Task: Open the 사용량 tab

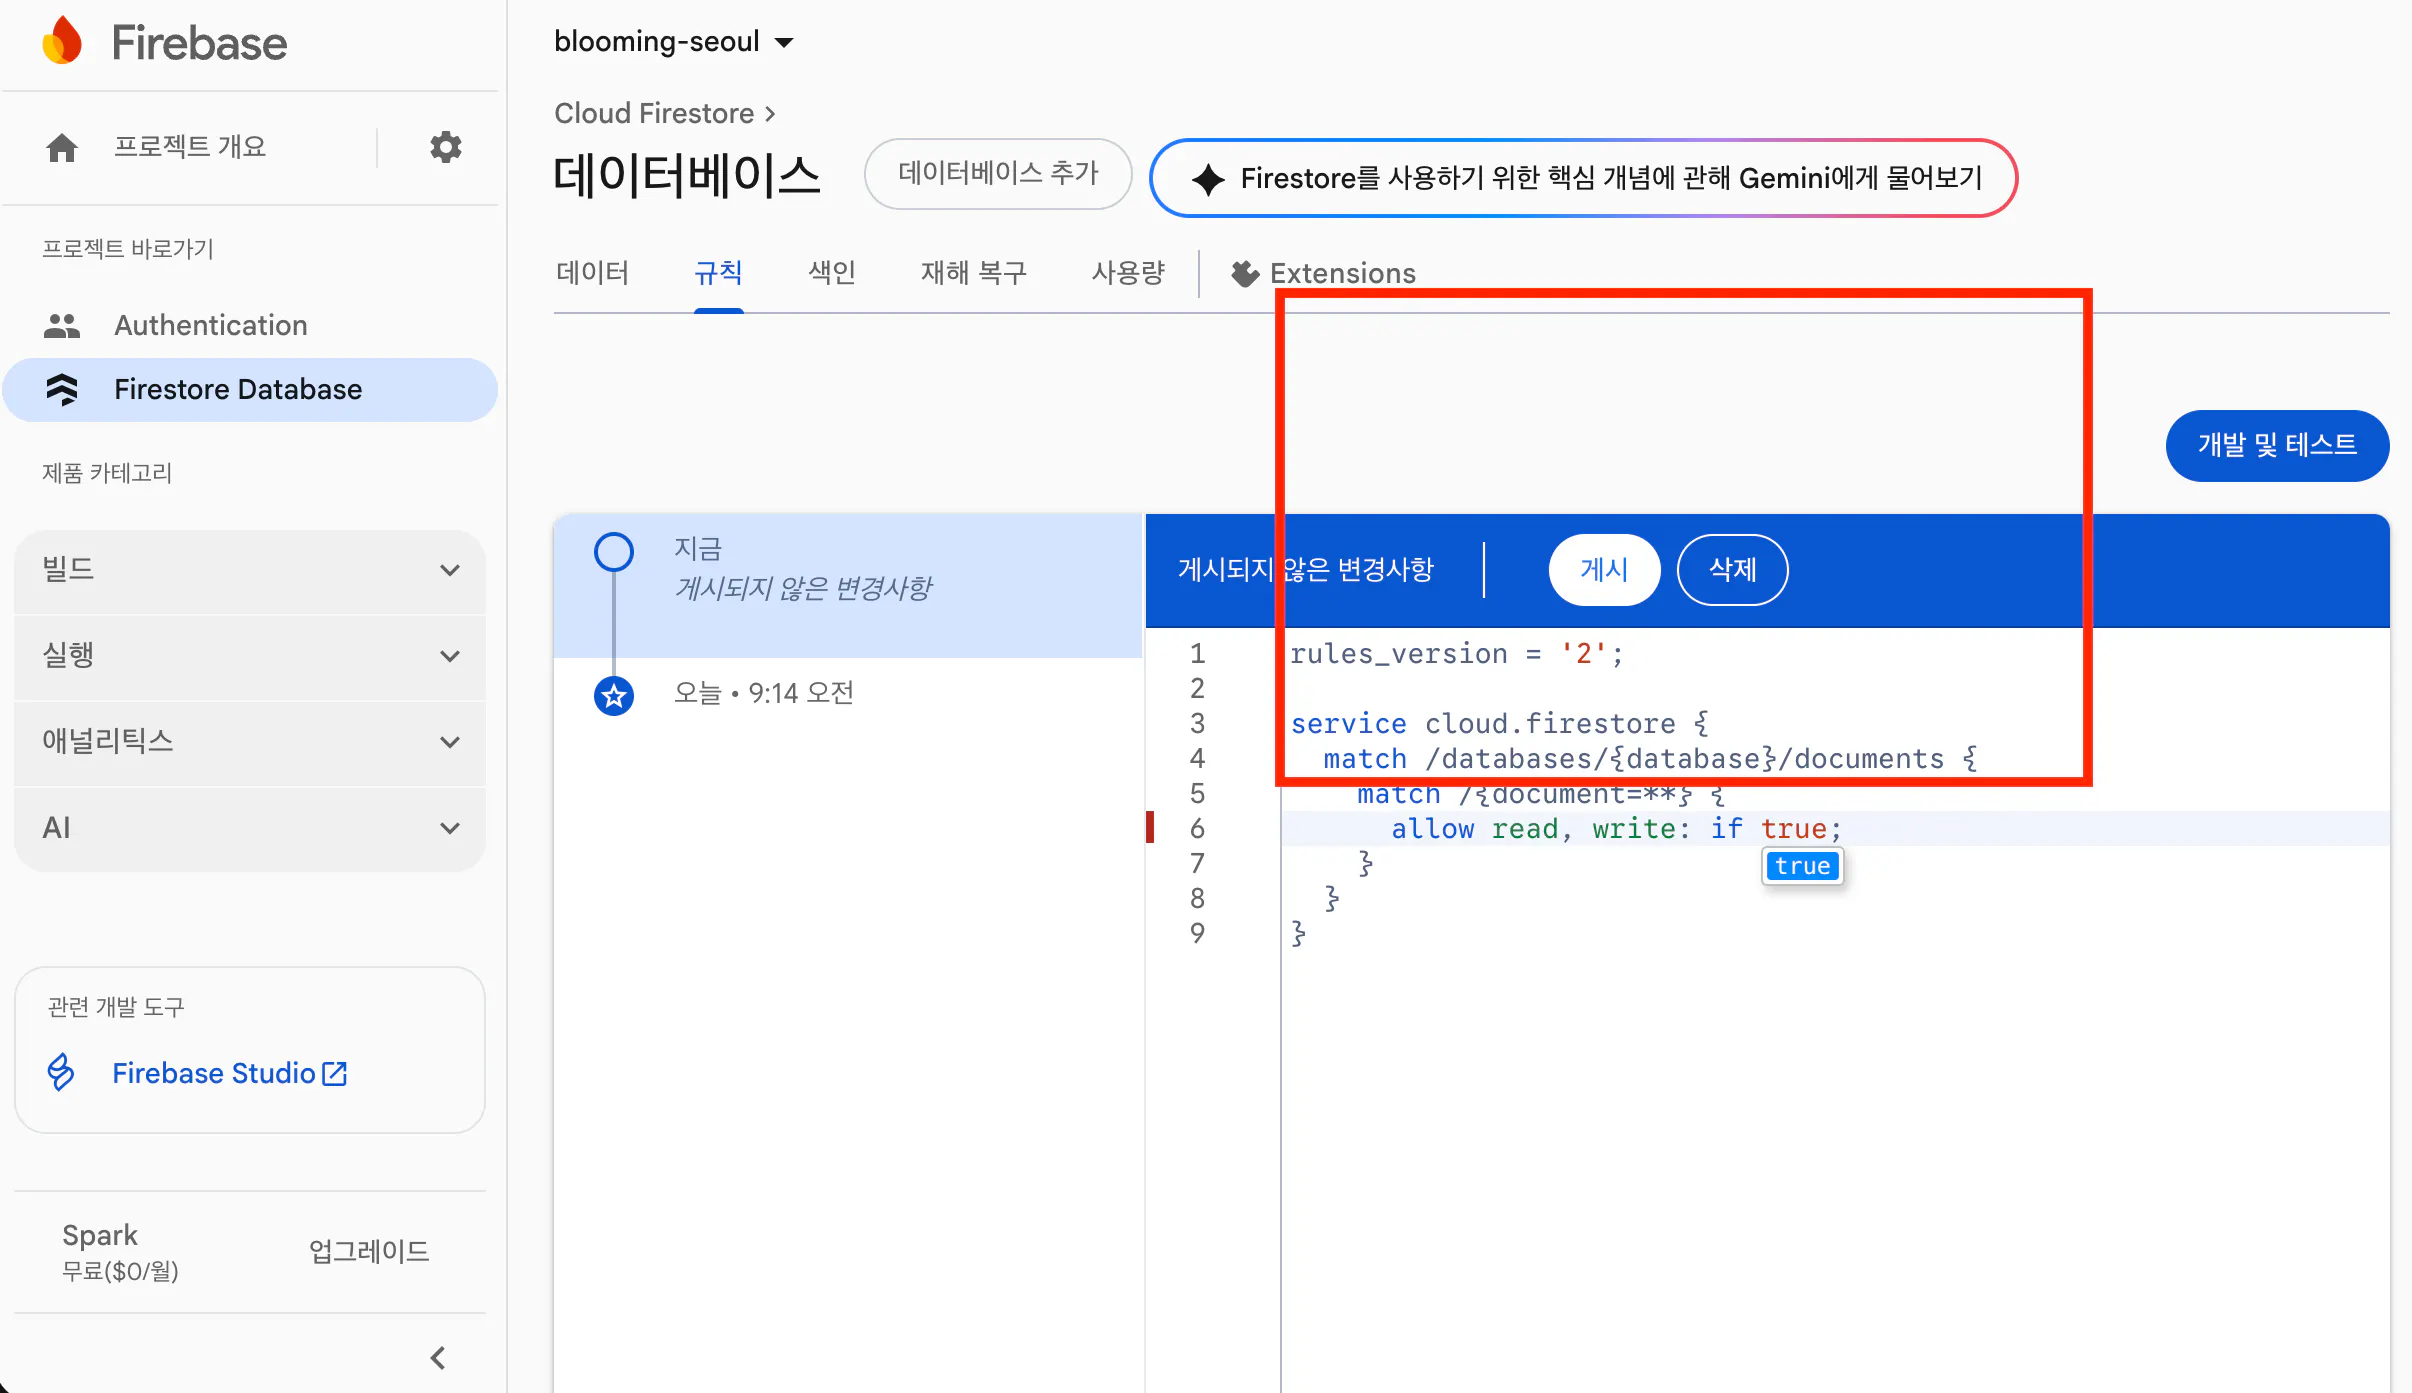Action: [1127, 272]
